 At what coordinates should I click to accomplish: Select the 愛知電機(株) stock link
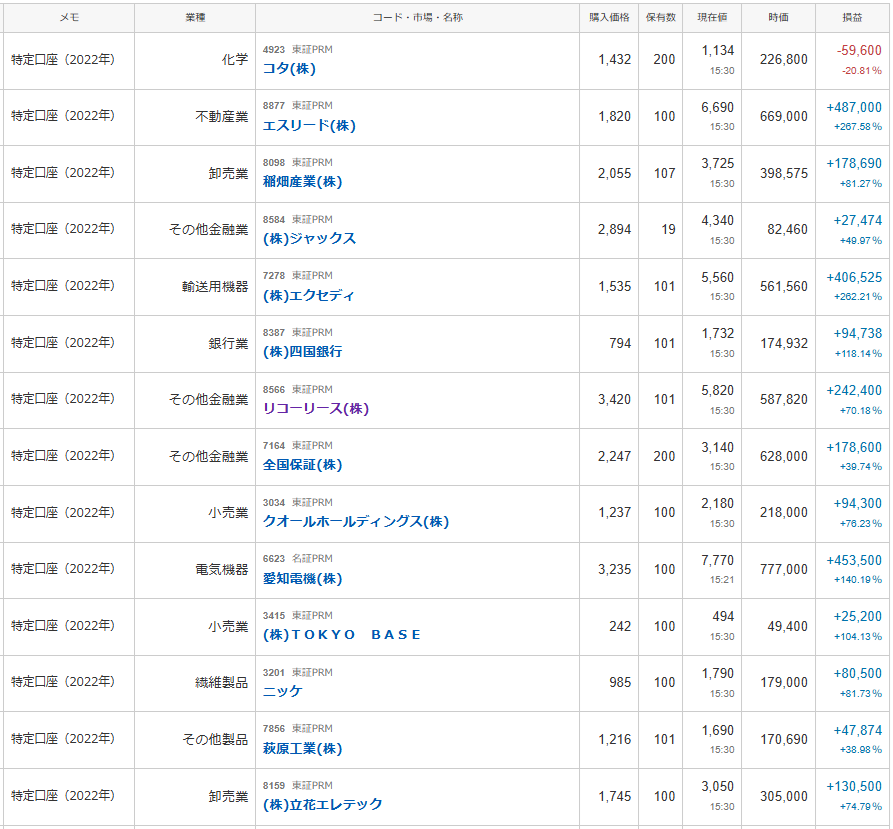coord(302,579)
